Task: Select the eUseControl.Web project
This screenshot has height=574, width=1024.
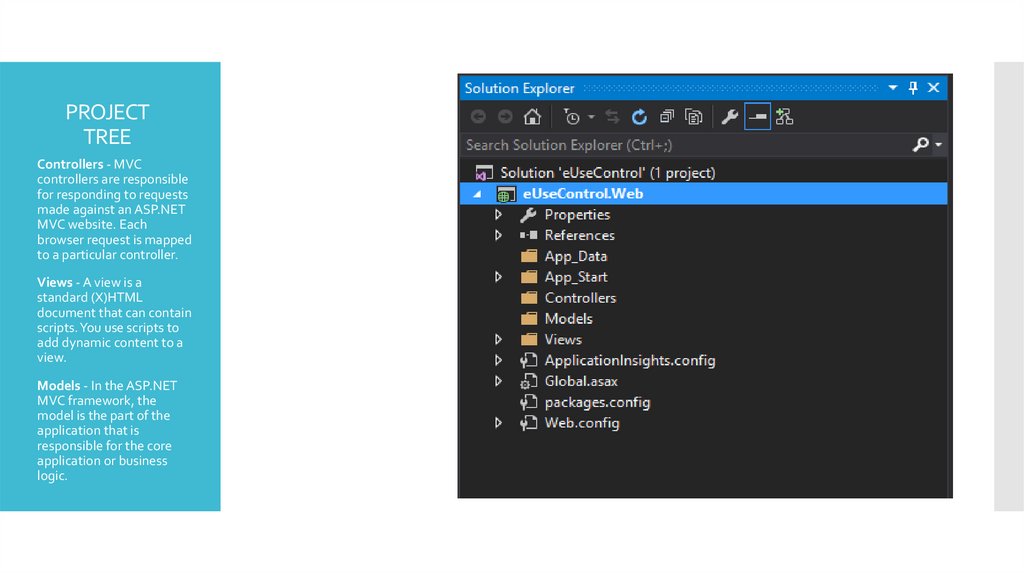Action: tap(583, 194)
